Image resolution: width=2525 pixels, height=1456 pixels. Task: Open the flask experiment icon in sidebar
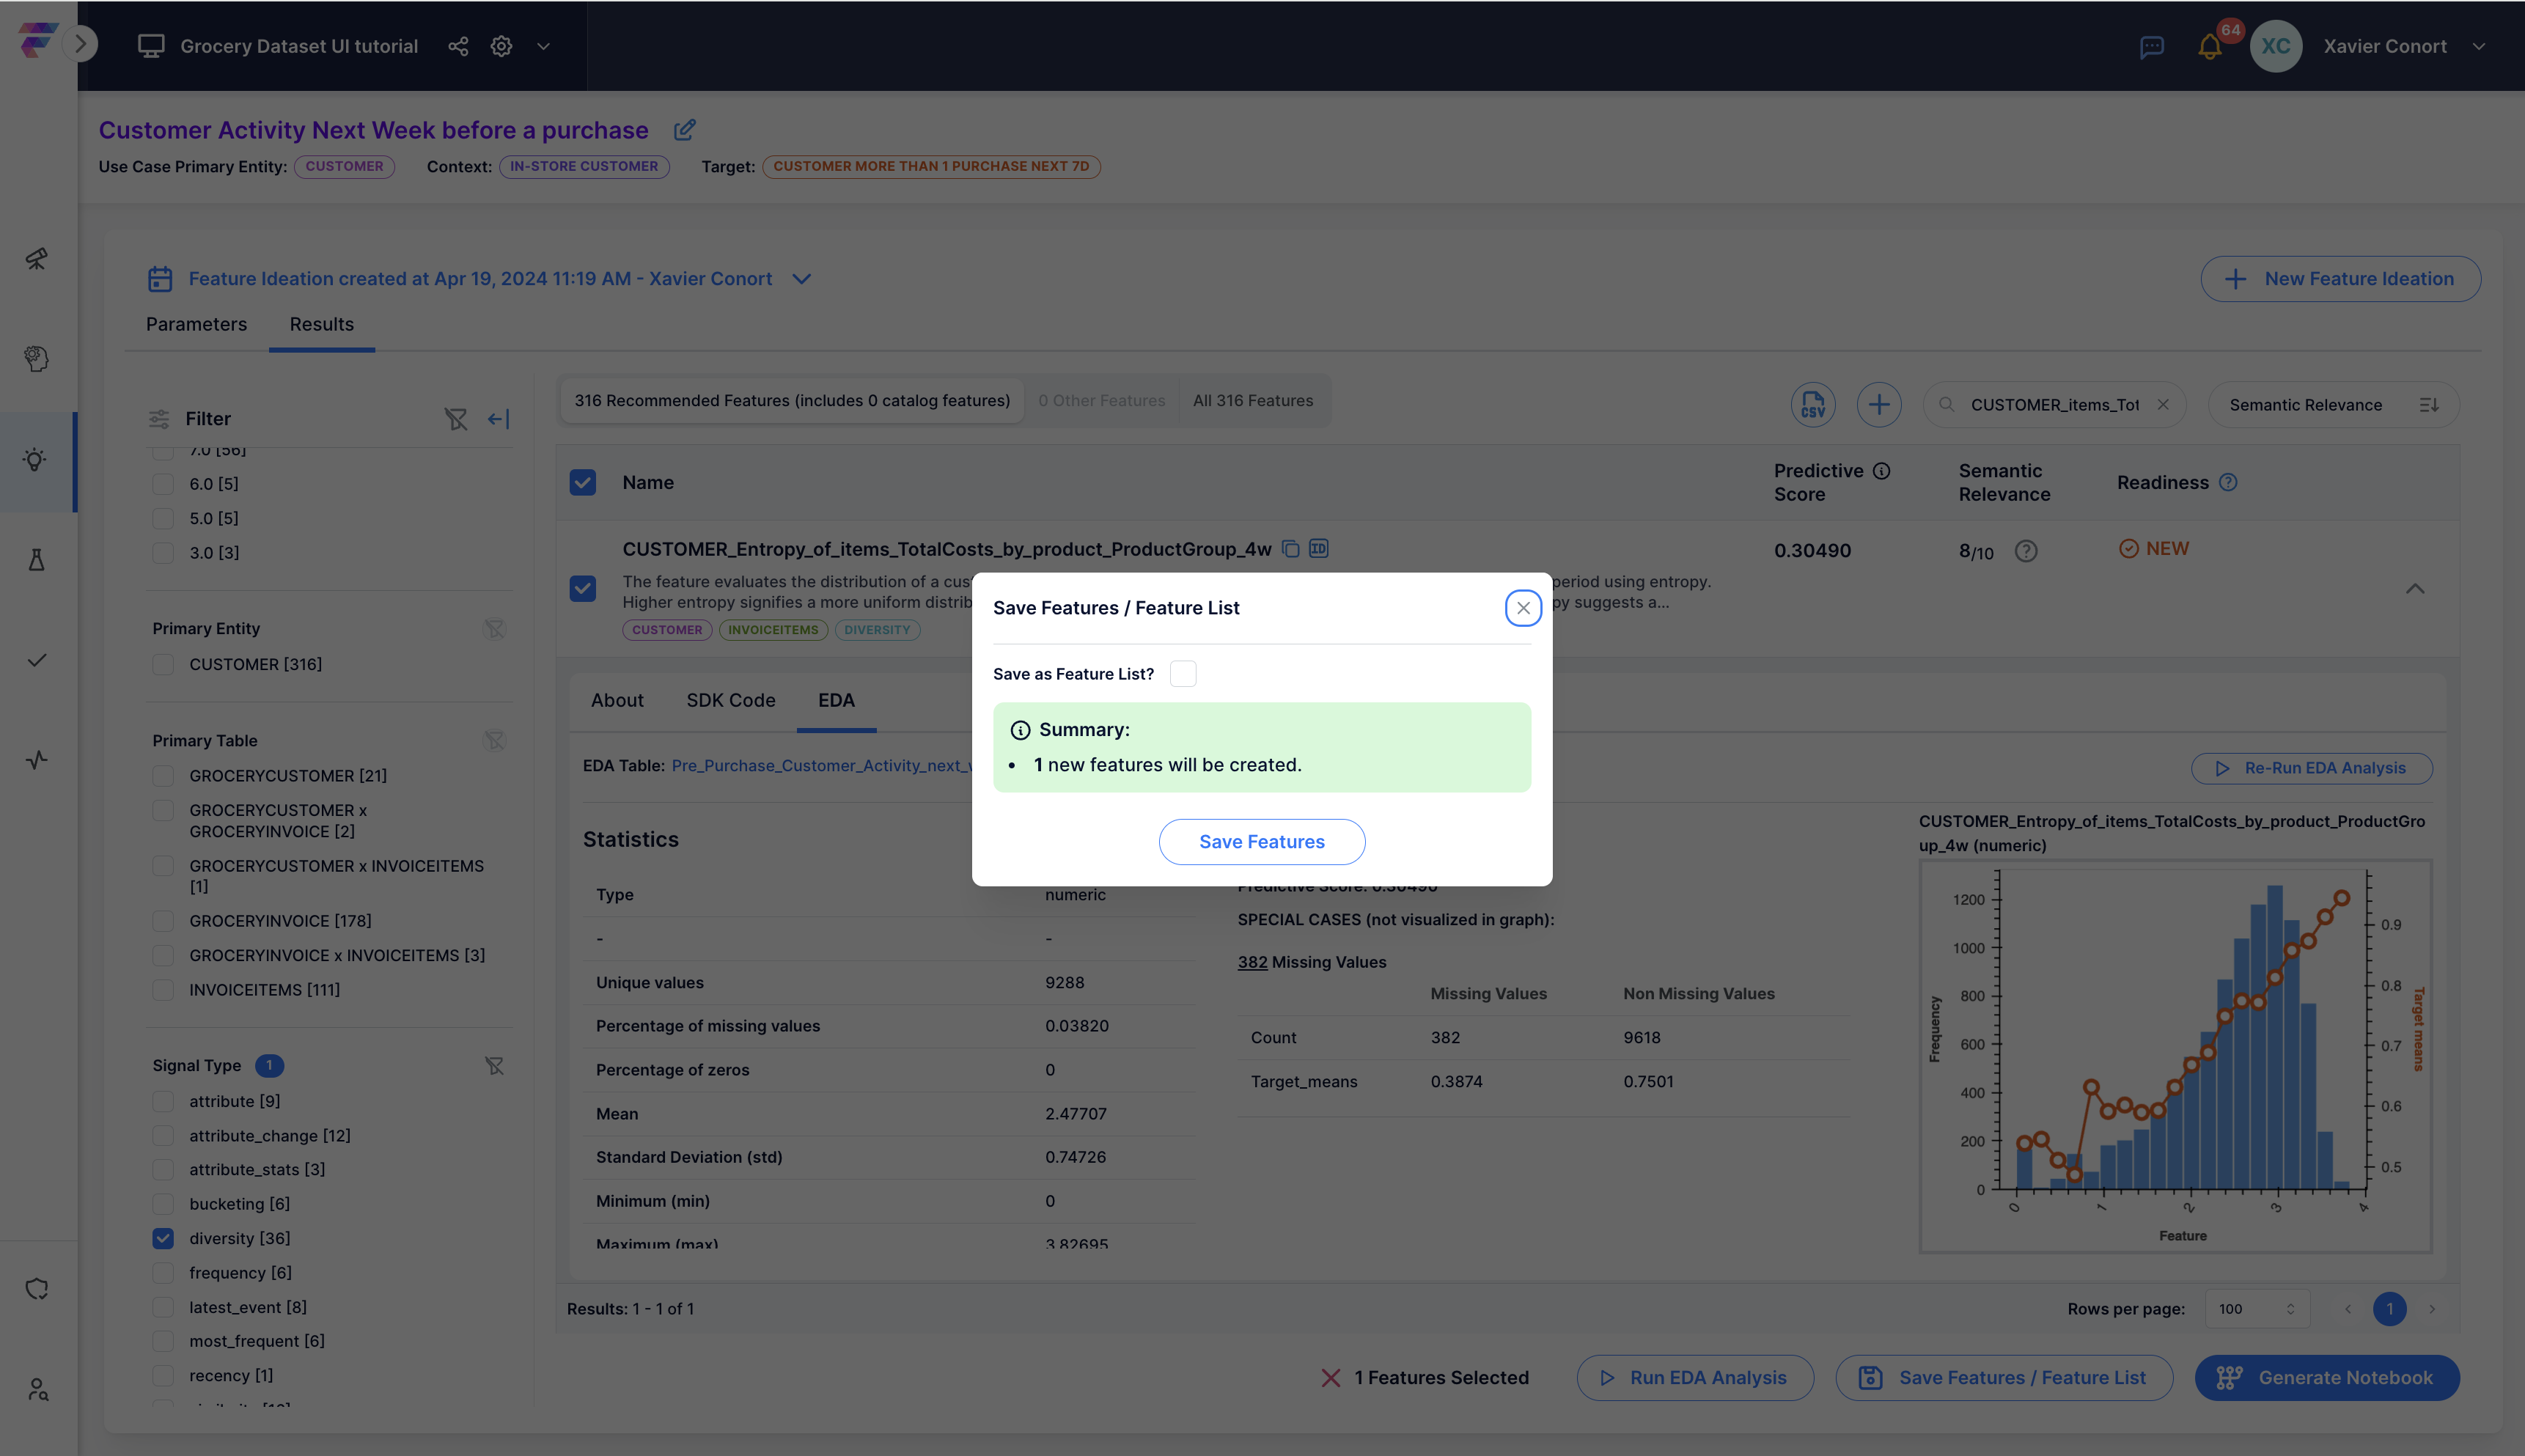click(36, 560)
